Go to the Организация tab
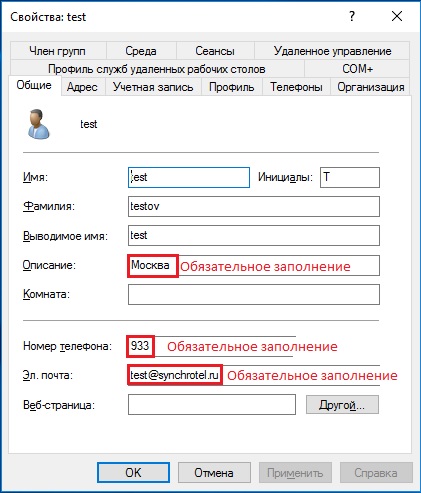This screenshot has width=421, height=493. tap(371, 87)
